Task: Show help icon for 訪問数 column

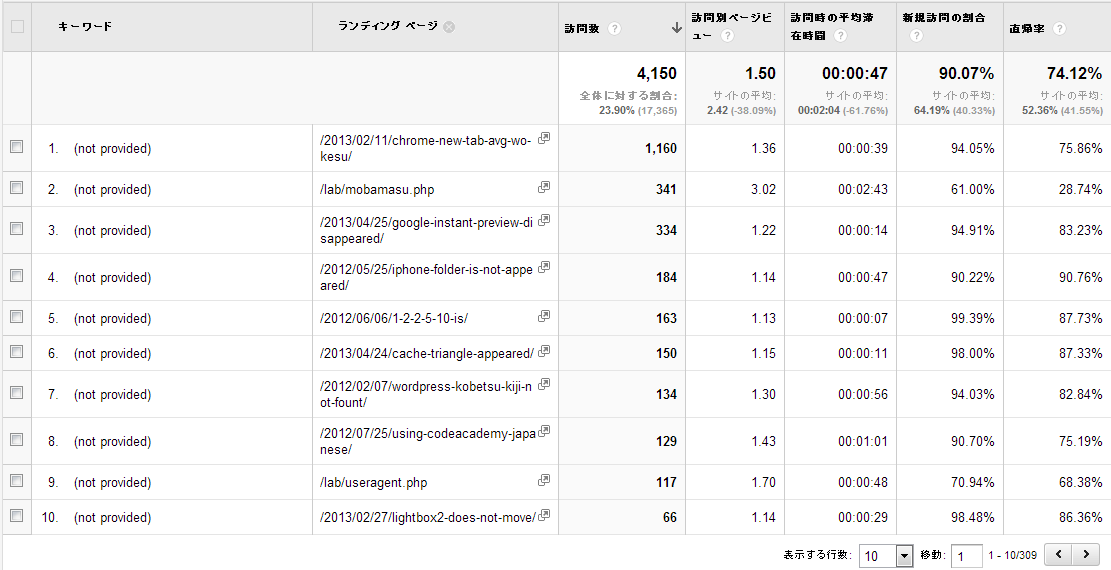Action: click(614, 29)
